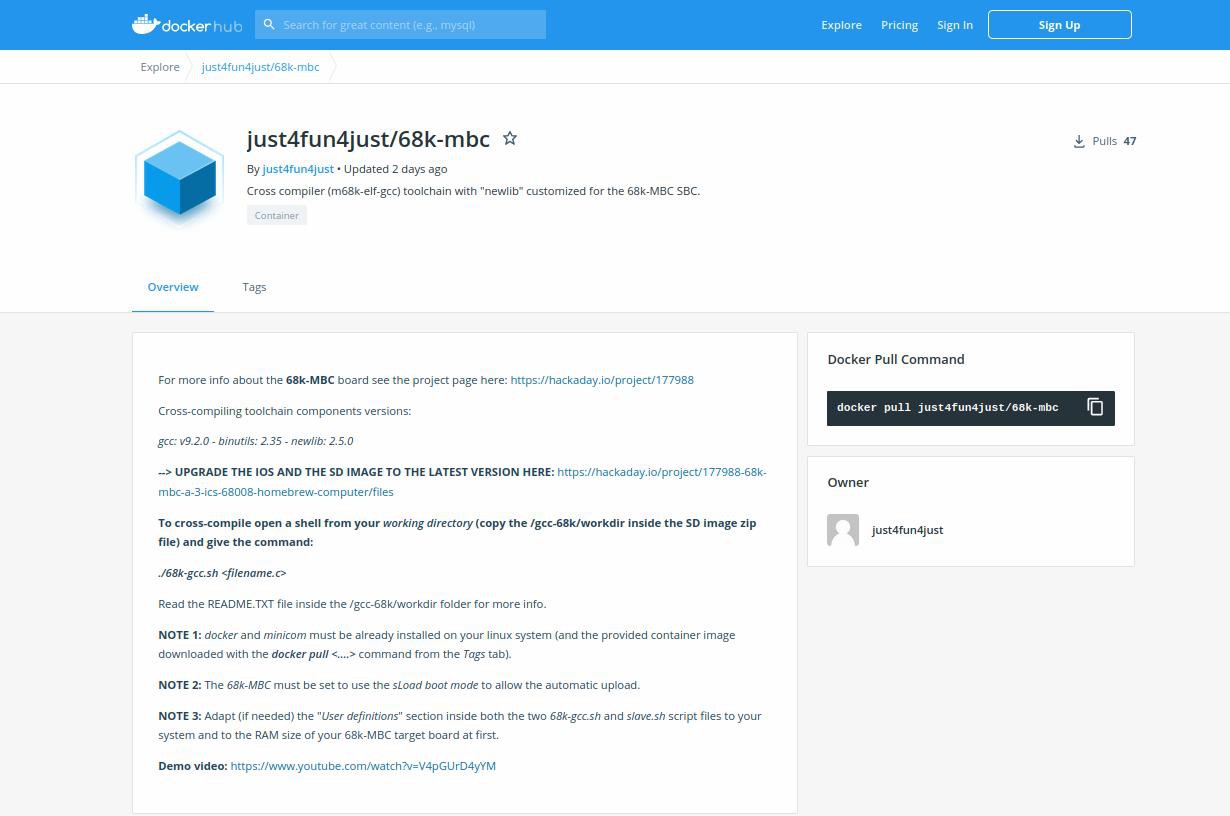Click the repository title heading

coord(368,139)
